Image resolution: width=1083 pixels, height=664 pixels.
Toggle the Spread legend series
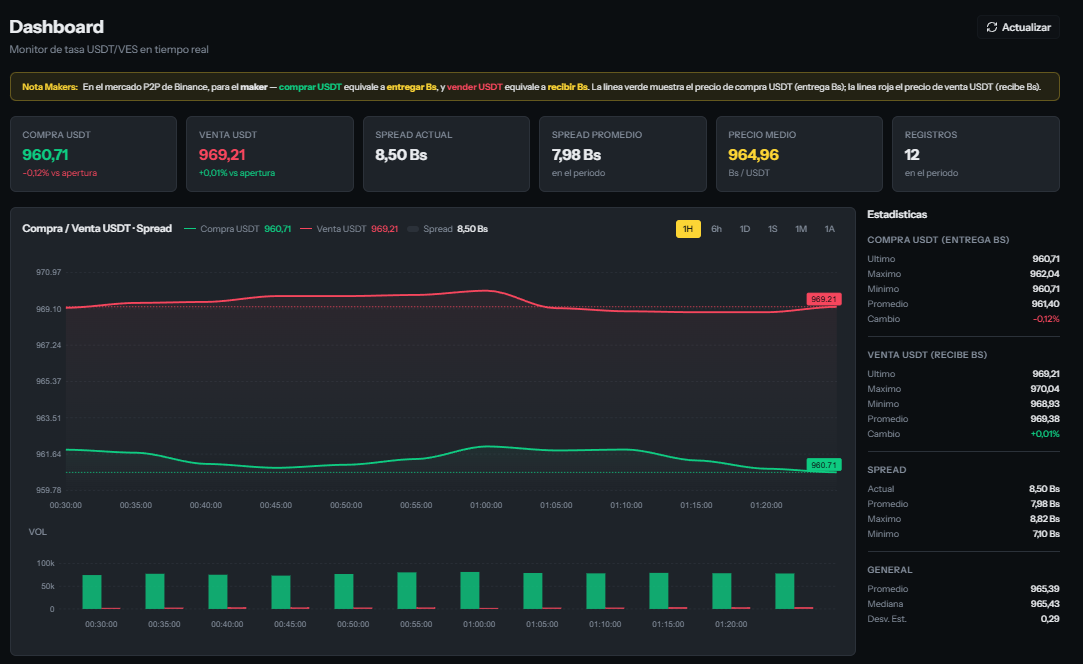448,229
